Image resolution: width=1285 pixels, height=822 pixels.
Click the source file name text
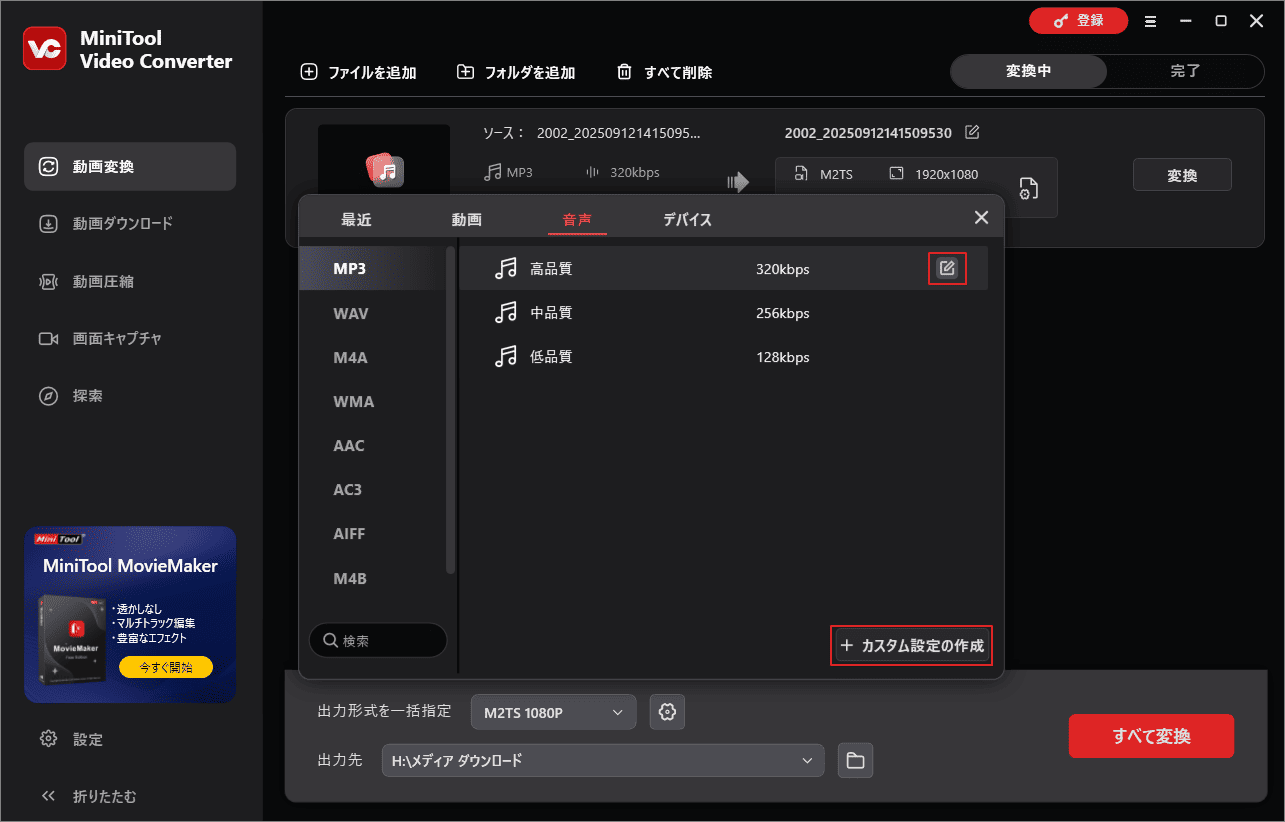tap(619, 133)
